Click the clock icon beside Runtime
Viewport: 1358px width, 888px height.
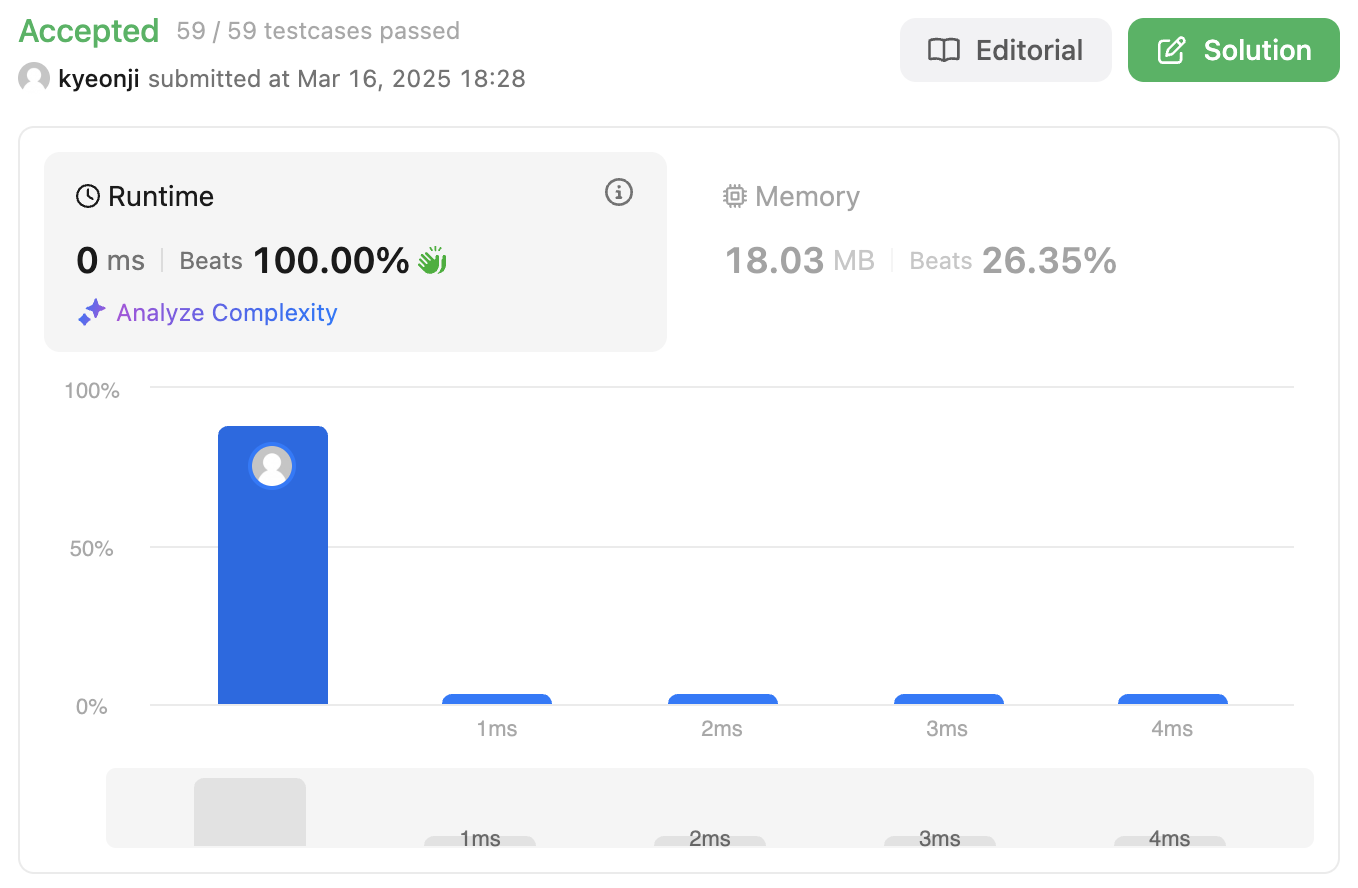pyautogui.click(x=88, y=196)
